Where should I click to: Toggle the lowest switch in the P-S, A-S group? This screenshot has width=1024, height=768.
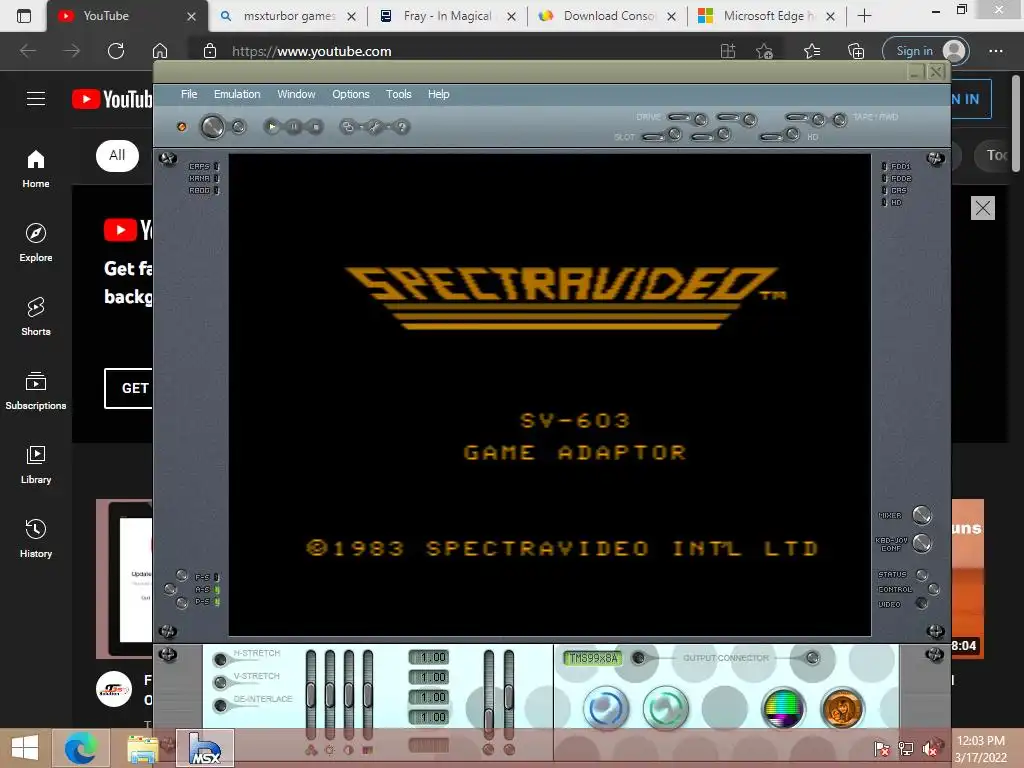(x=182, y=603)
